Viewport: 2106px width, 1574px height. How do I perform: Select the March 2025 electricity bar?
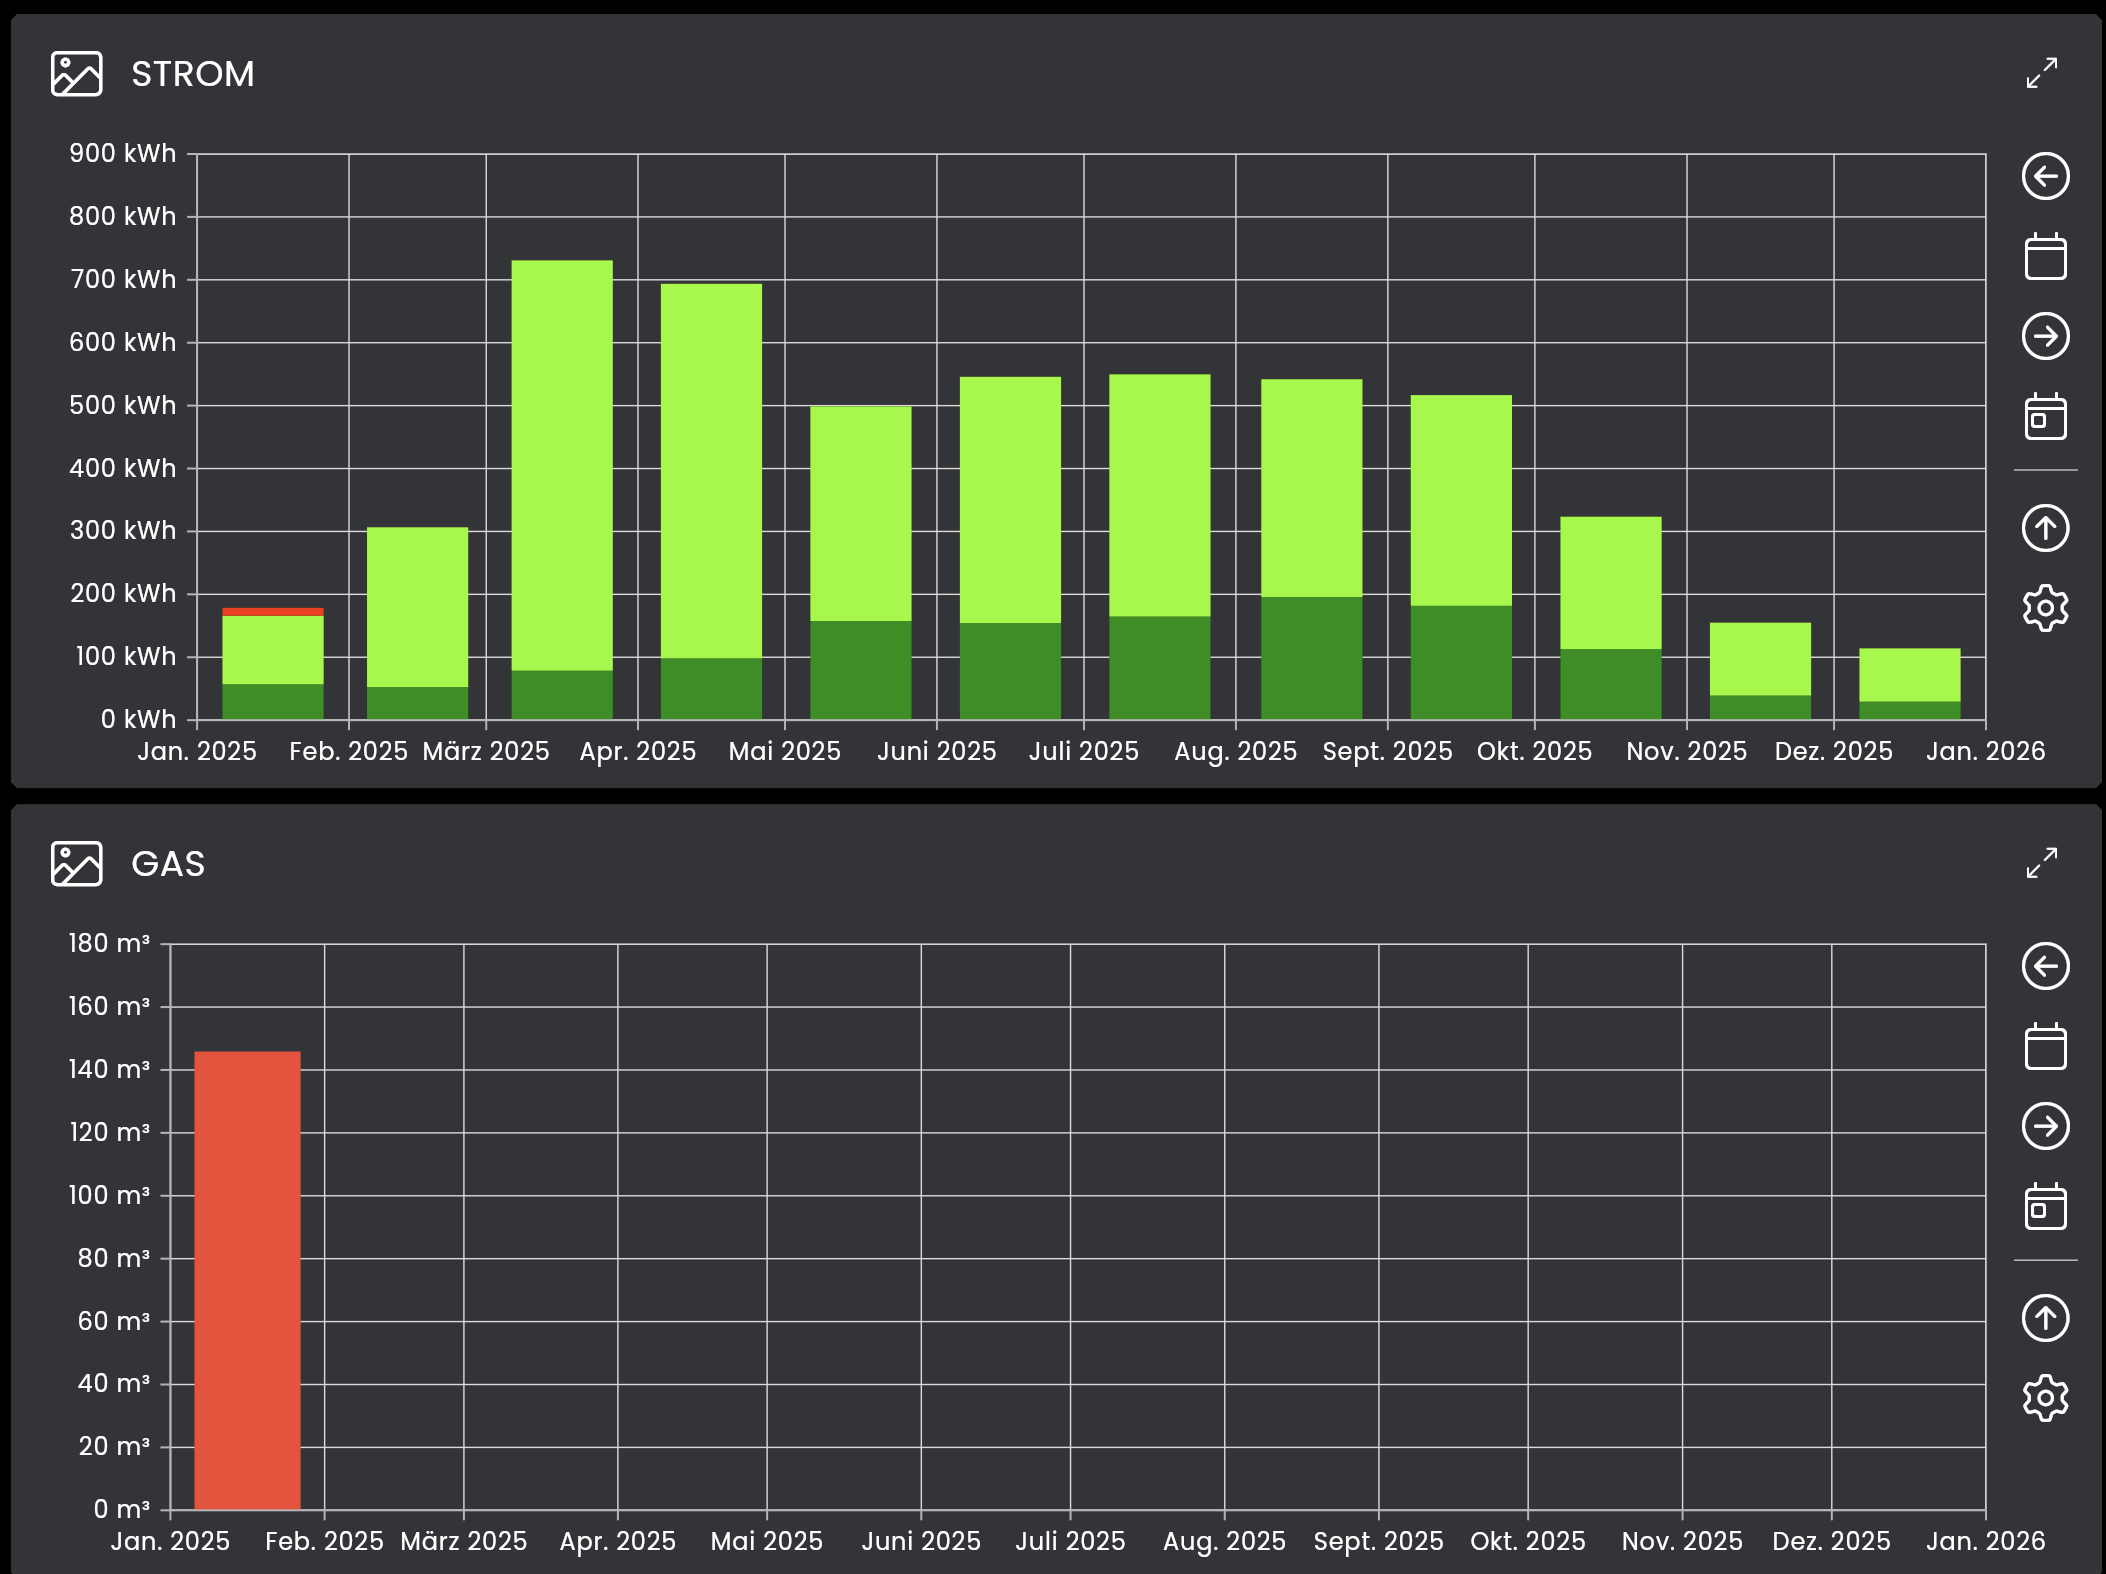[x=562, y=490]
